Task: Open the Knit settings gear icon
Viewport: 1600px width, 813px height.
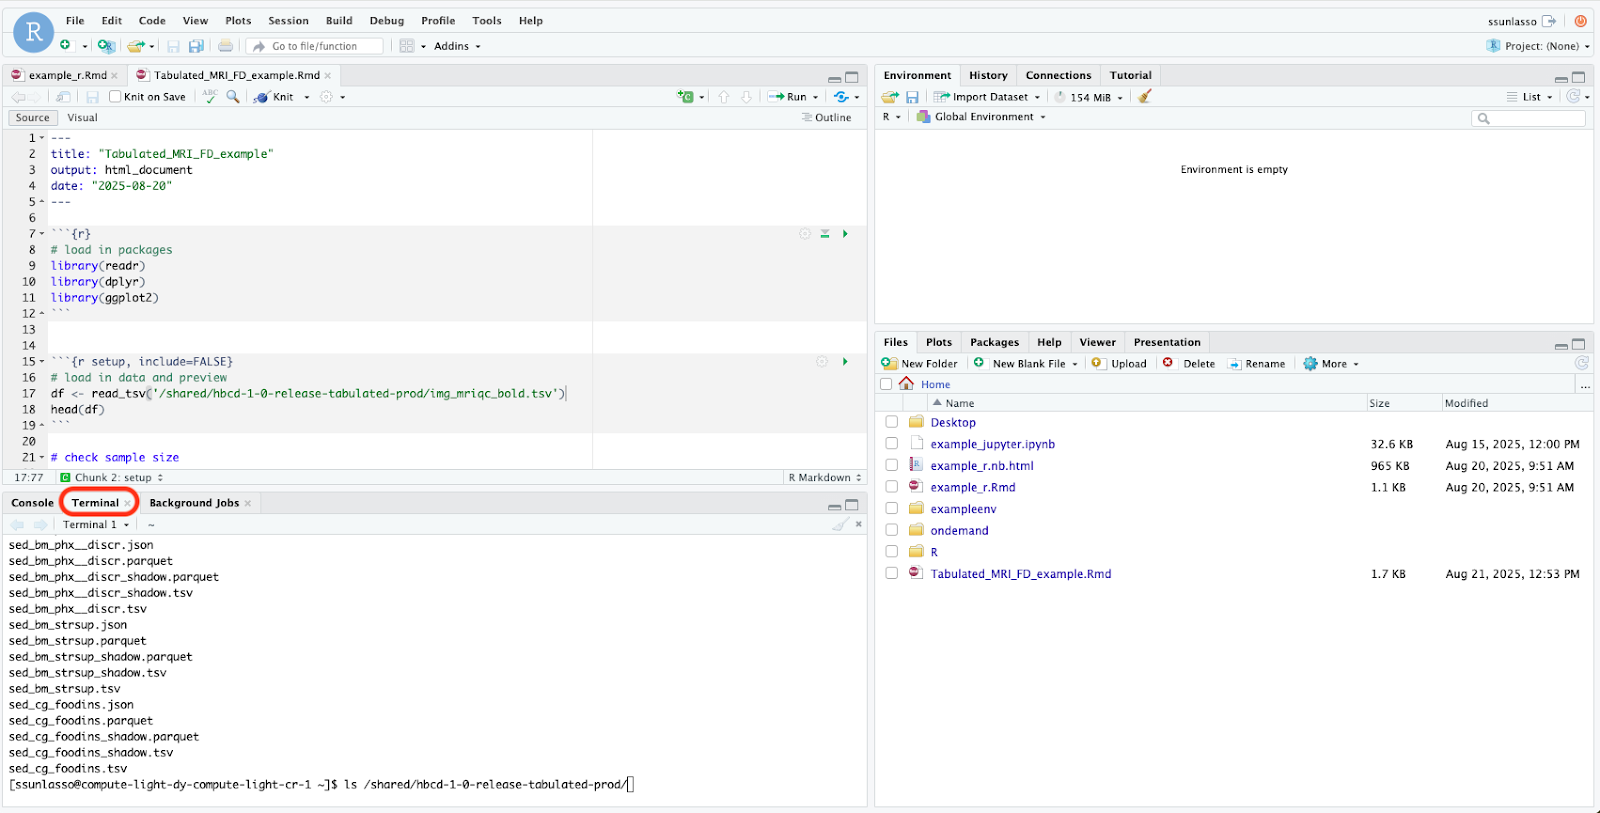Action: (326, 97)
